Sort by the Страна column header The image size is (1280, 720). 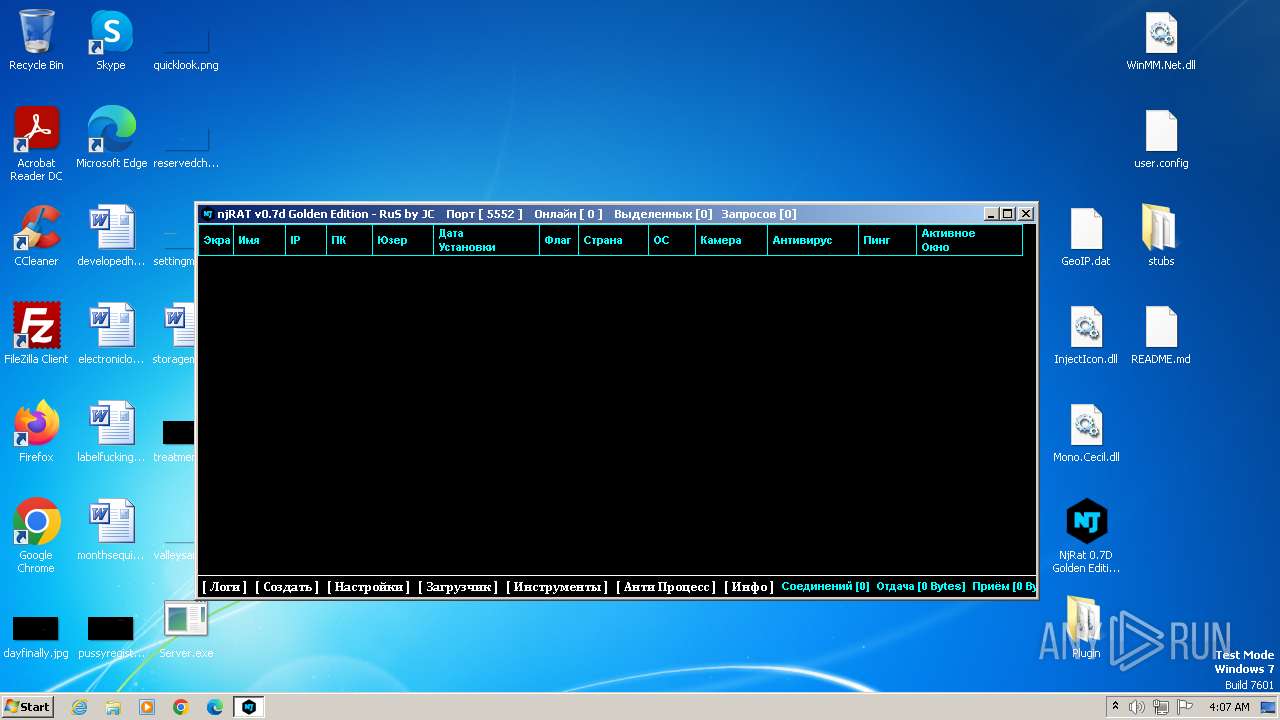point(613,240)
